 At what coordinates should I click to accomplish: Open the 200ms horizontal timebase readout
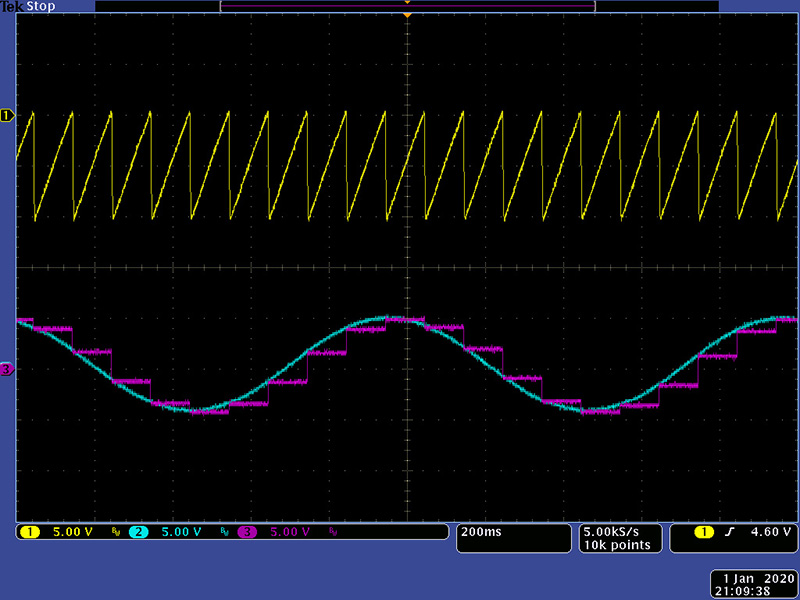click(479, 532)
